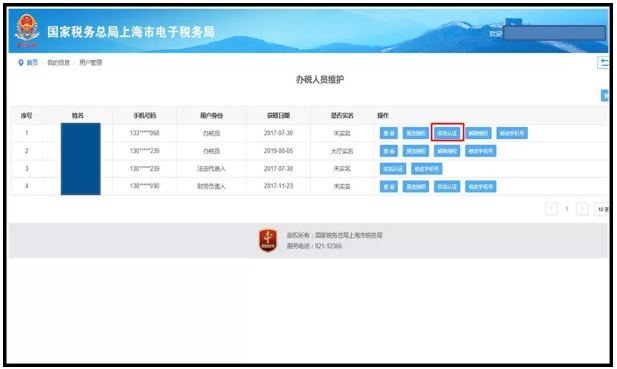Click the national emblem logo in header

tap(27, 31)
